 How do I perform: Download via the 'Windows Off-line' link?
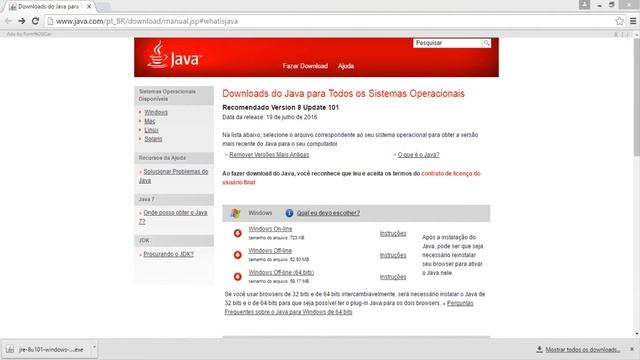pyautogui.click(x=270, y=251)
